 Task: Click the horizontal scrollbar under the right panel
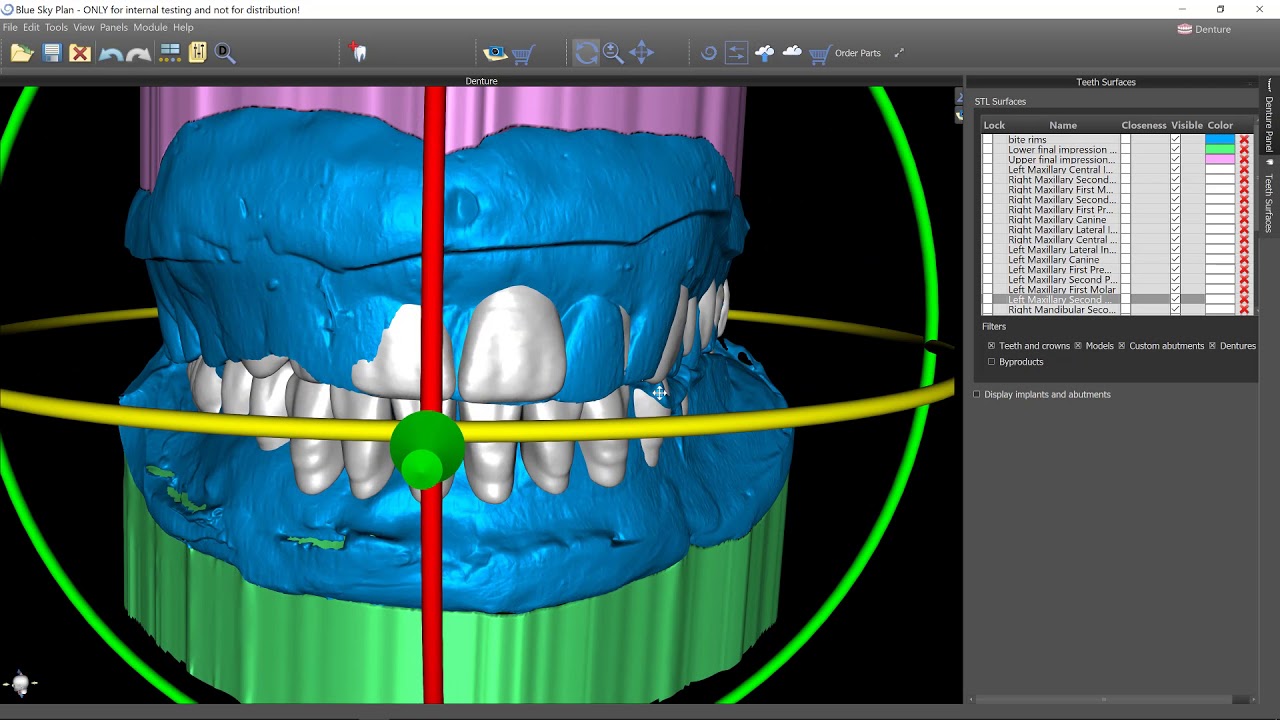1104,700
